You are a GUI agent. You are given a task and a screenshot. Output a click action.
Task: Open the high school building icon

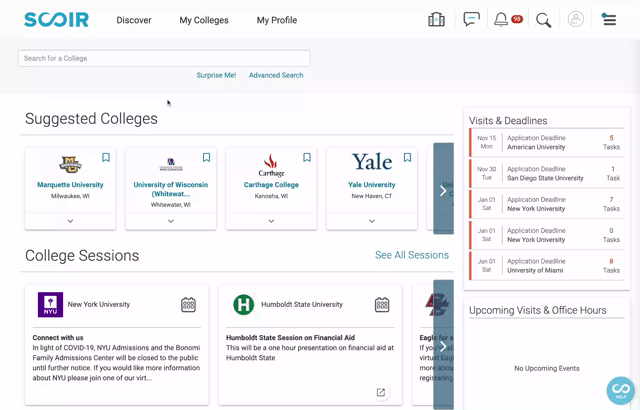click(436, 20)
